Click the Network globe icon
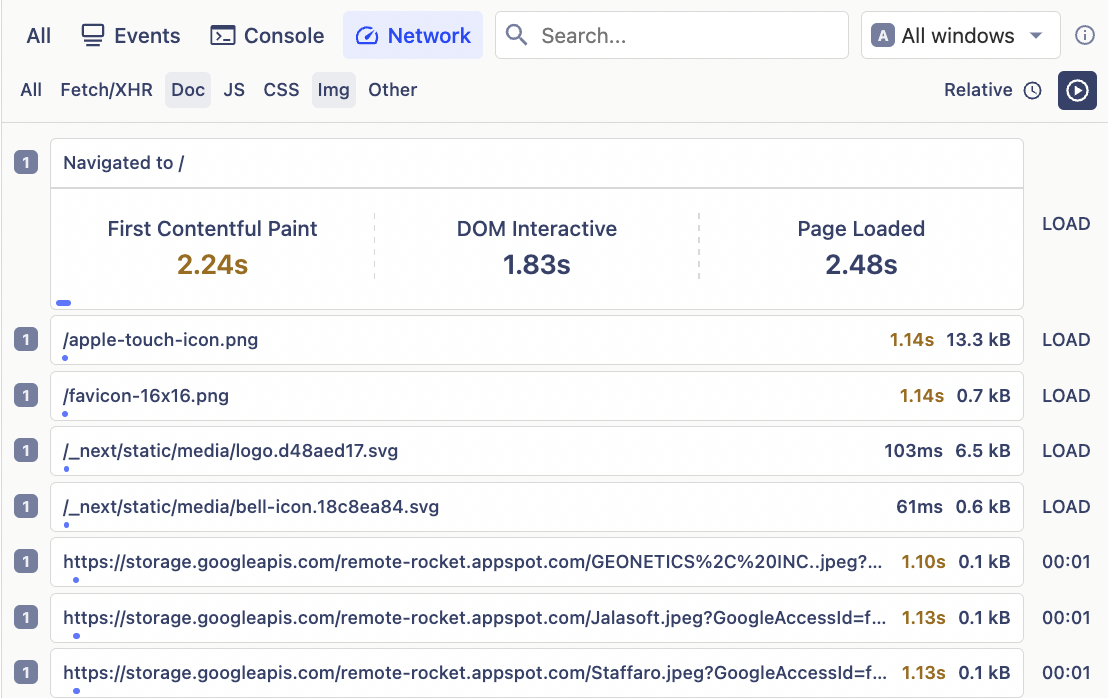 point(368,35)
